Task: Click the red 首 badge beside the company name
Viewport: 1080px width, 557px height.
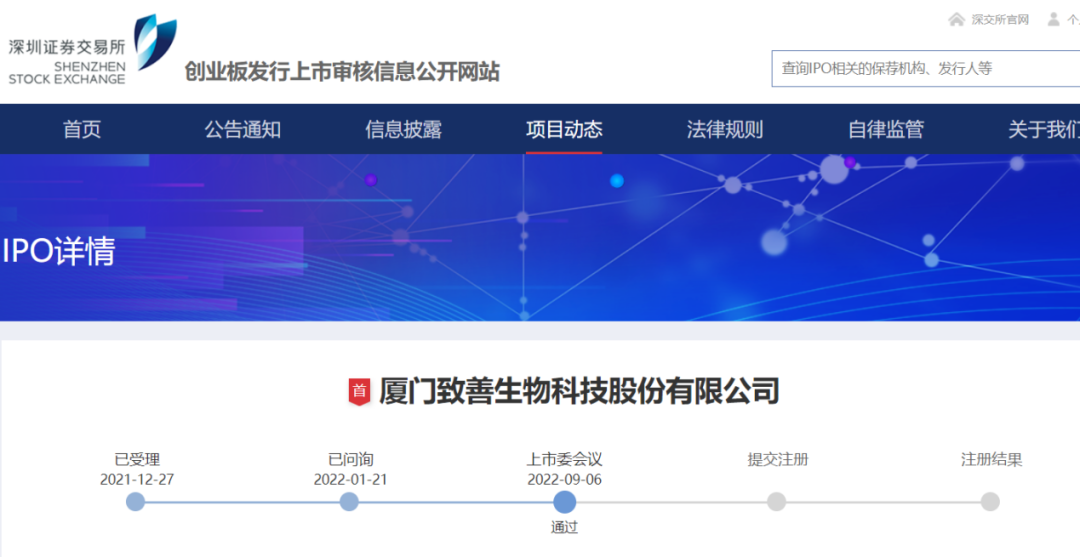Action: [359, 392]
